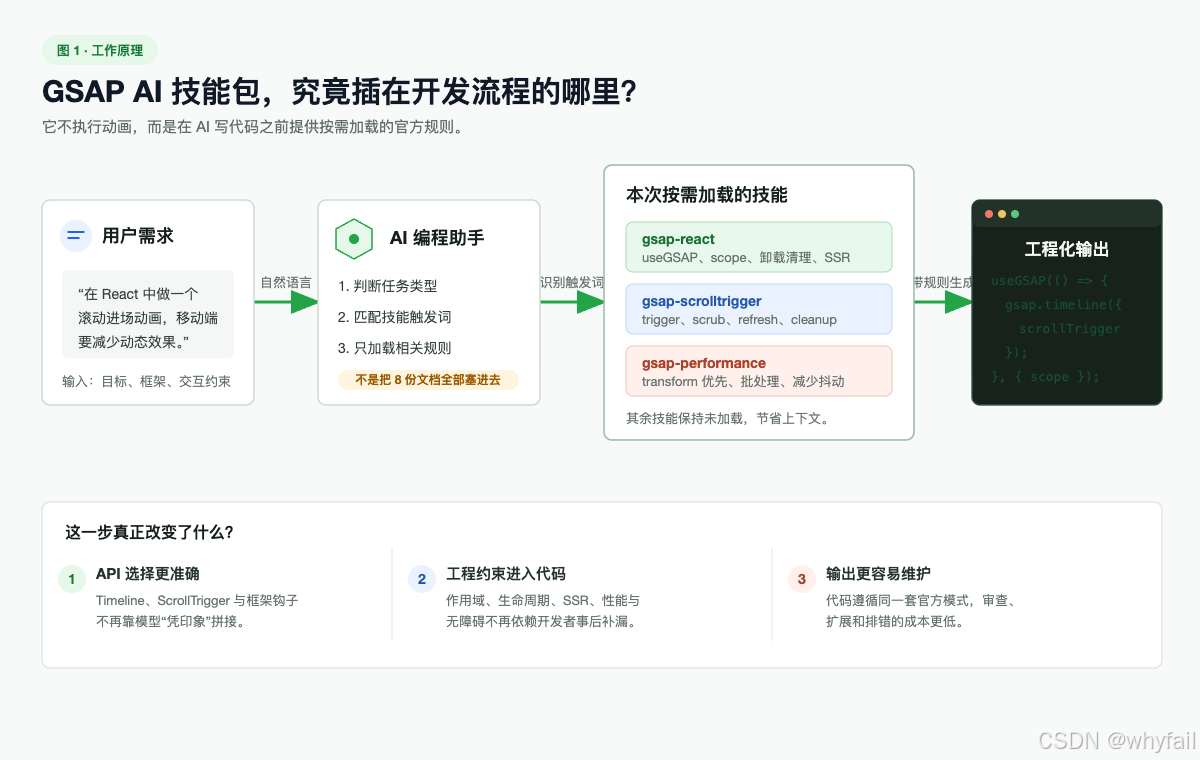The height and width of the screenshot is (760, 1200).
Task: Click the }, { scope }); code line
Action: pyautogui.click(x=1046, y=377)
